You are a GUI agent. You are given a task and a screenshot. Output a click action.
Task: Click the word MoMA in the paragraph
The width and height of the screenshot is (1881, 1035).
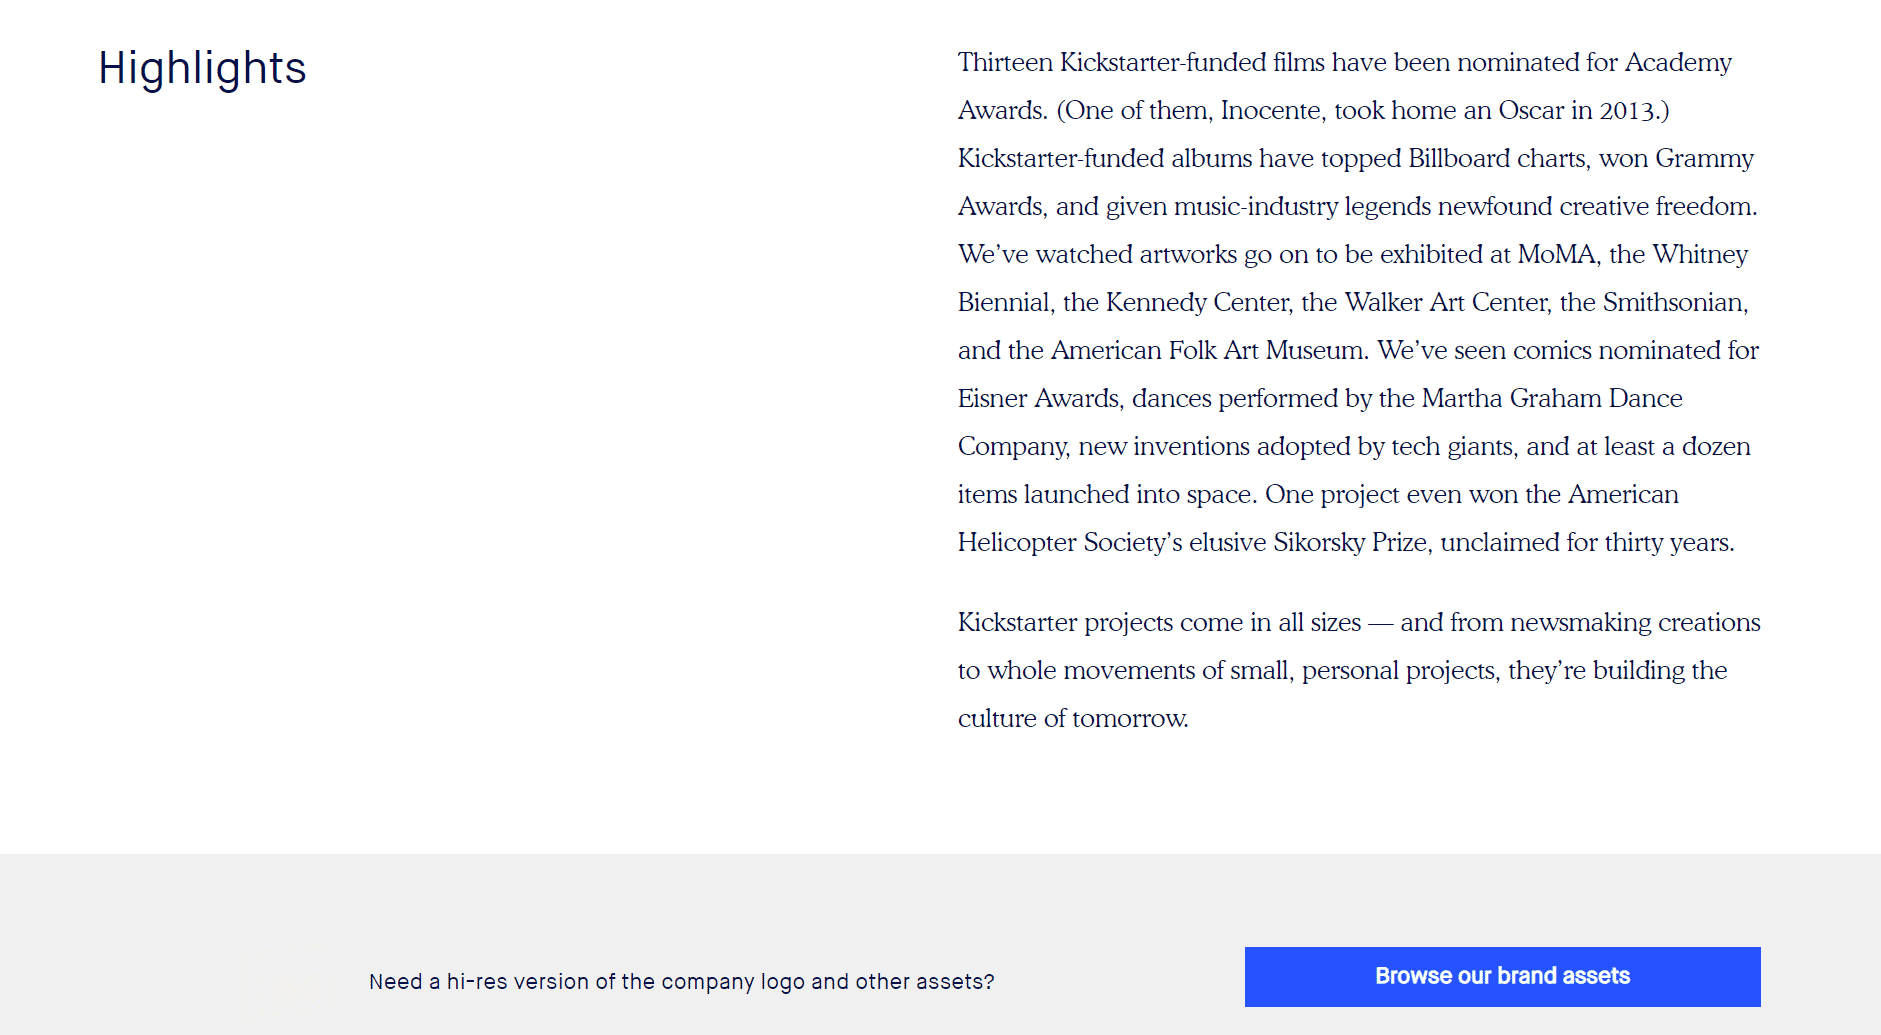click(1556, 254)
